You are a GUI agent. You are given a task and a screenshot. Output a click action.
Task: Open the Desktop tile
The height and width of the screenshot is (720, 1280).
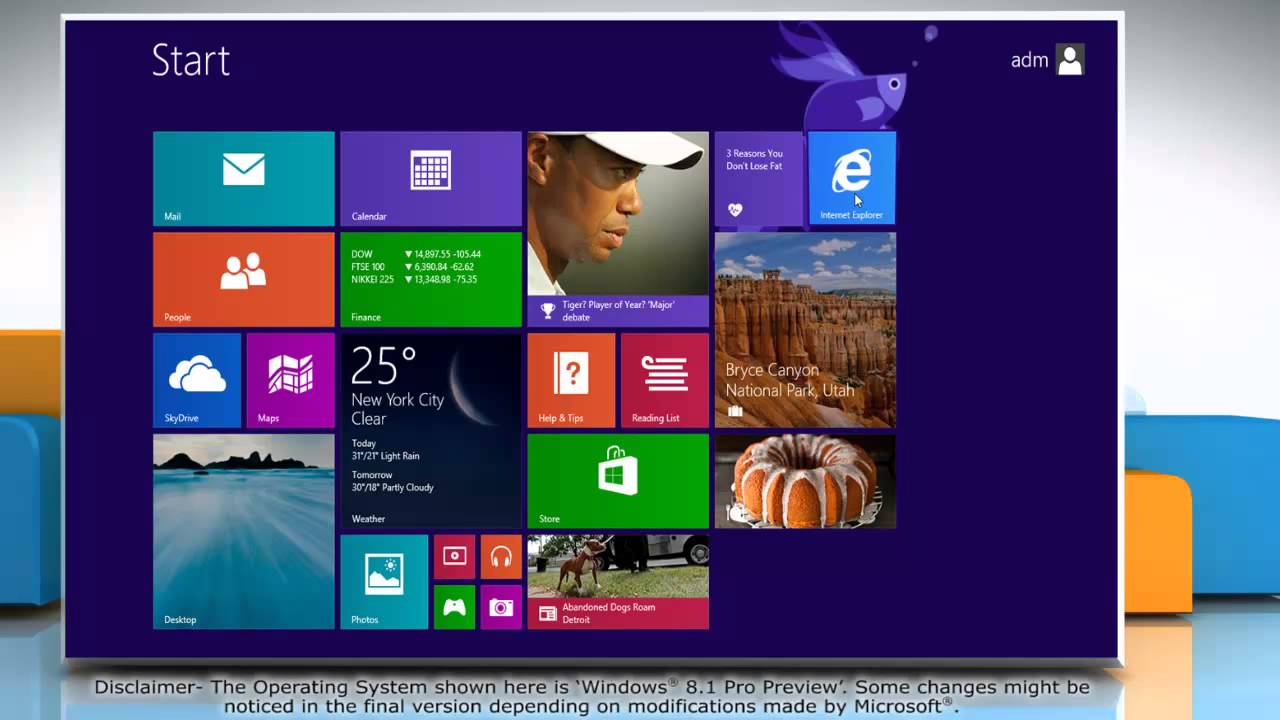244,532
